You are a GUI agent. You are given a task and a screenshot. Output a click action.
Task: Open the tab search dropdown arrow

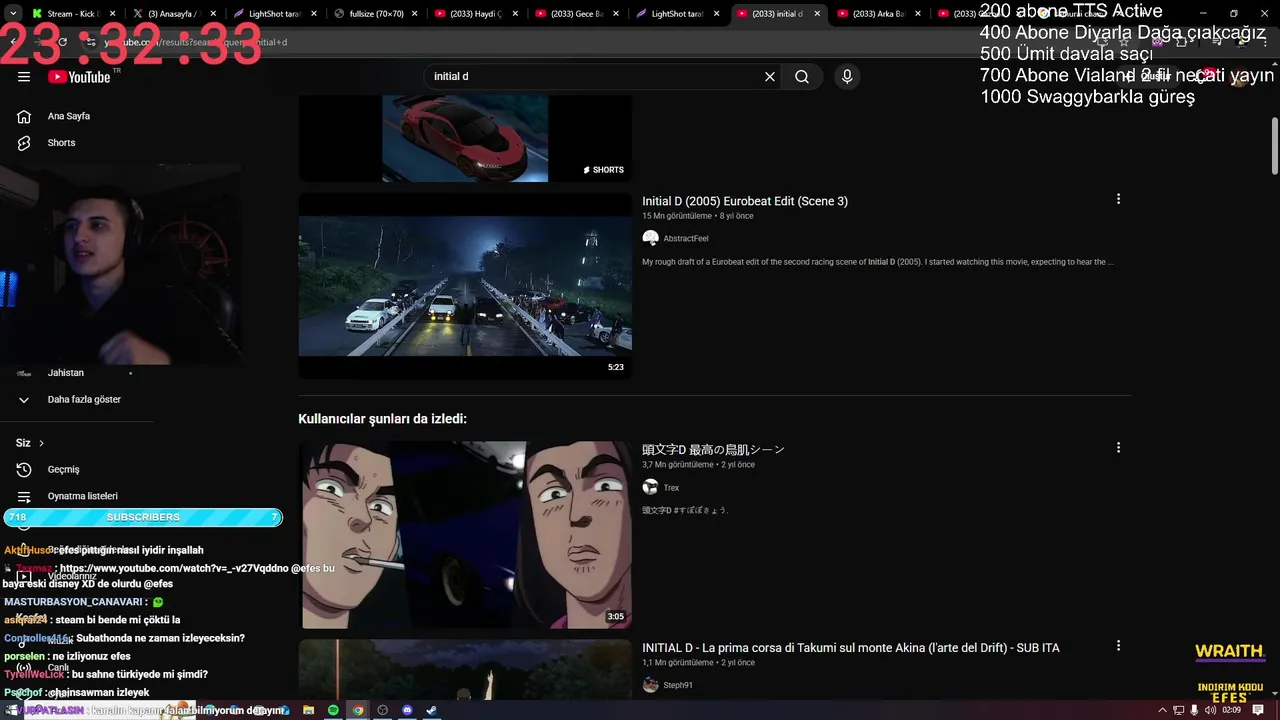(12, 14)
